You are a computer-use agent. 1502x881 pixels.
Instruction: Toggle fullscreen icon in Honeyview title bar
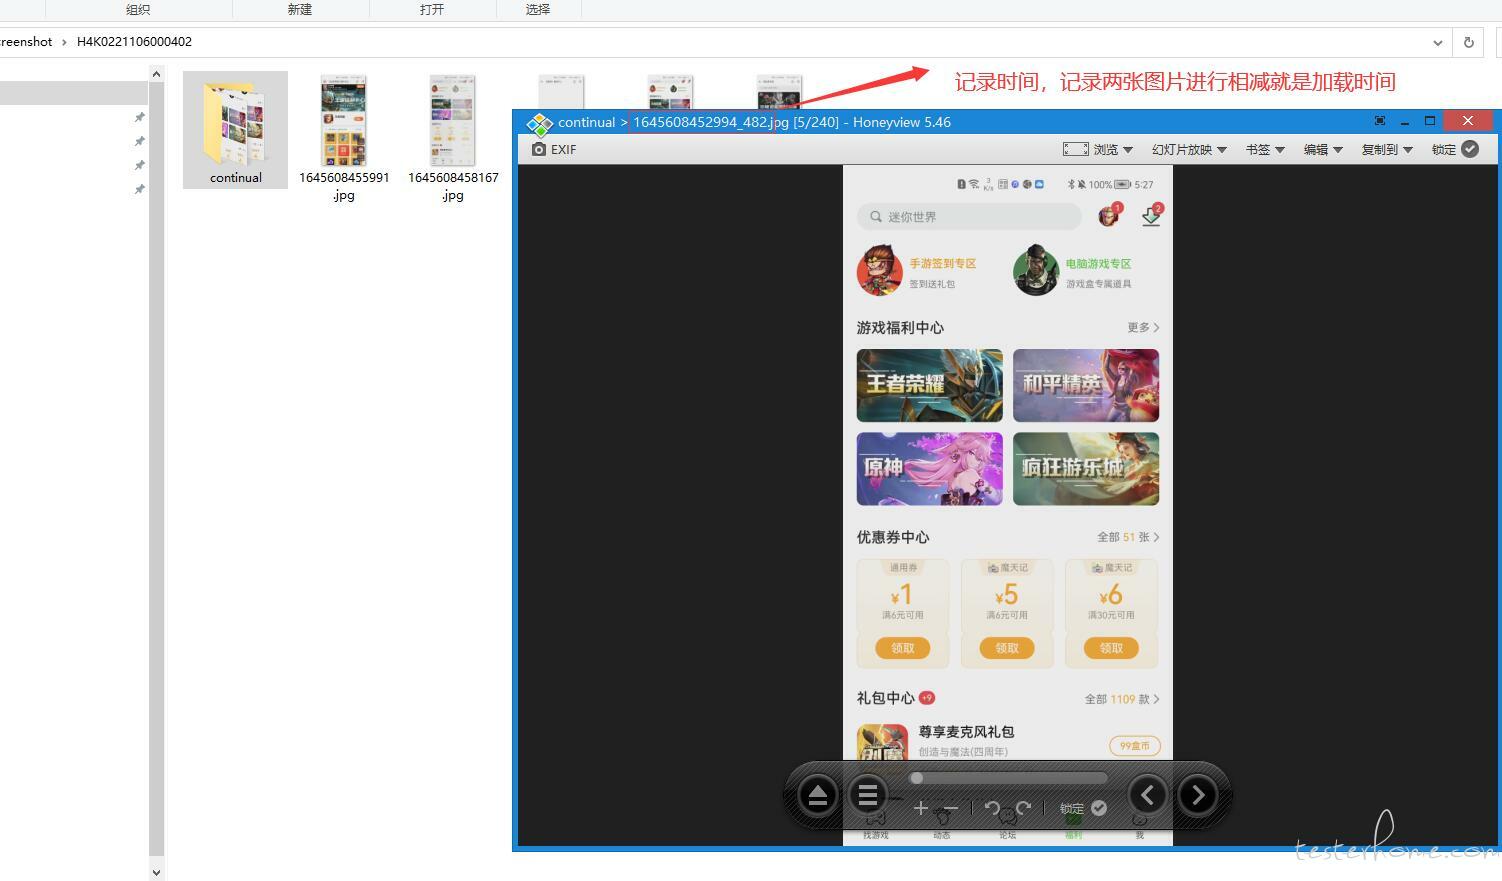point(1380,121)
